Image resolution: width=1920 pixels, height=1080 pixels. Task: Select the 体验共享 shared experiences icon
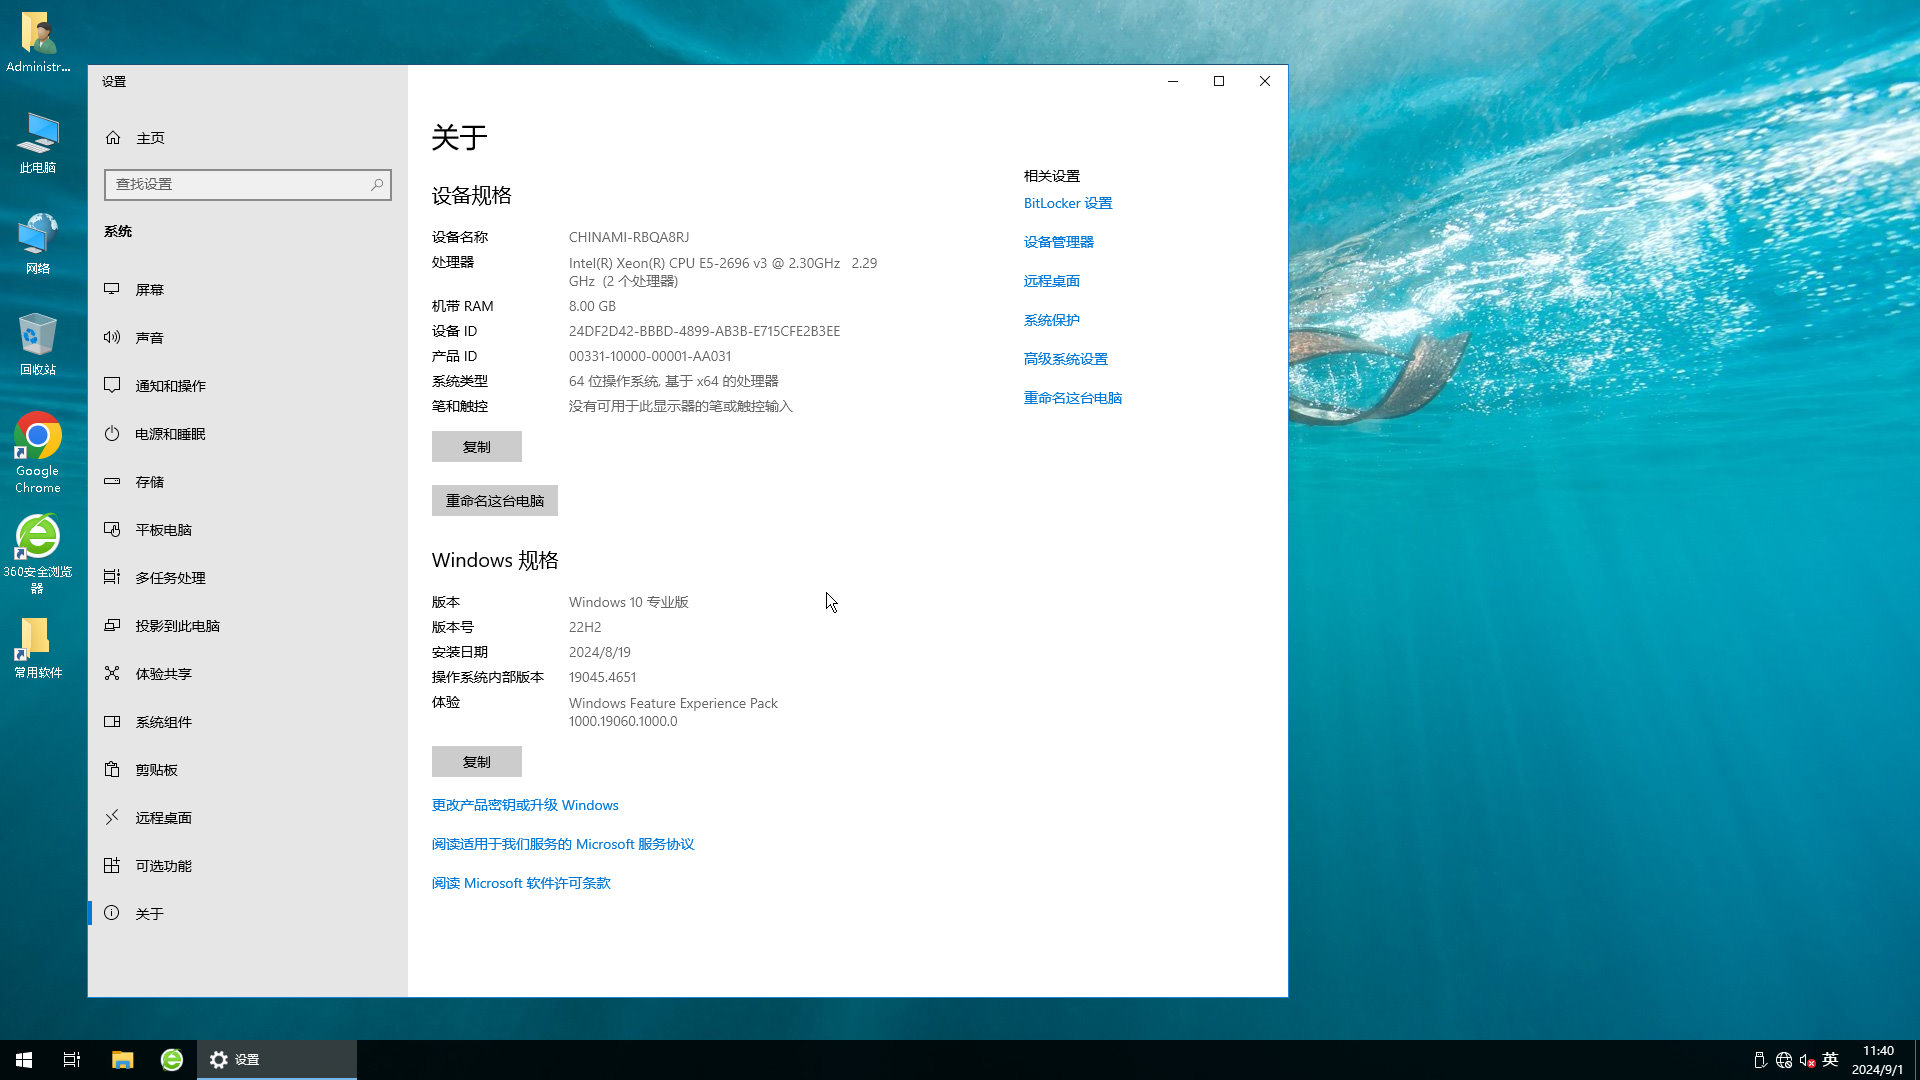(112, 673)
